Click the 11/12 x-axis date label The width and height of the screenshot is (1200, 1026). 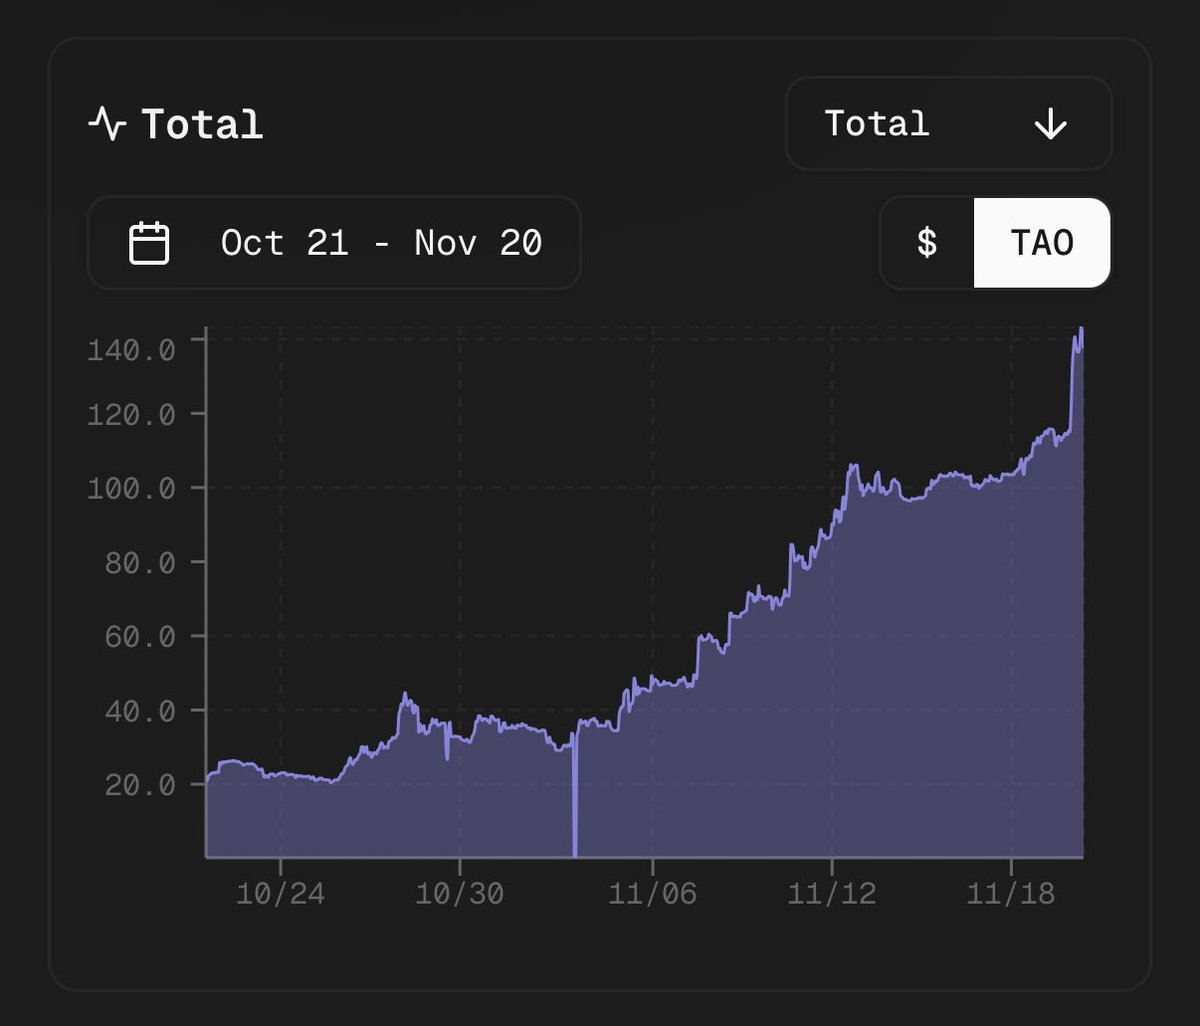pyautogui.click(x=832, y=894)
